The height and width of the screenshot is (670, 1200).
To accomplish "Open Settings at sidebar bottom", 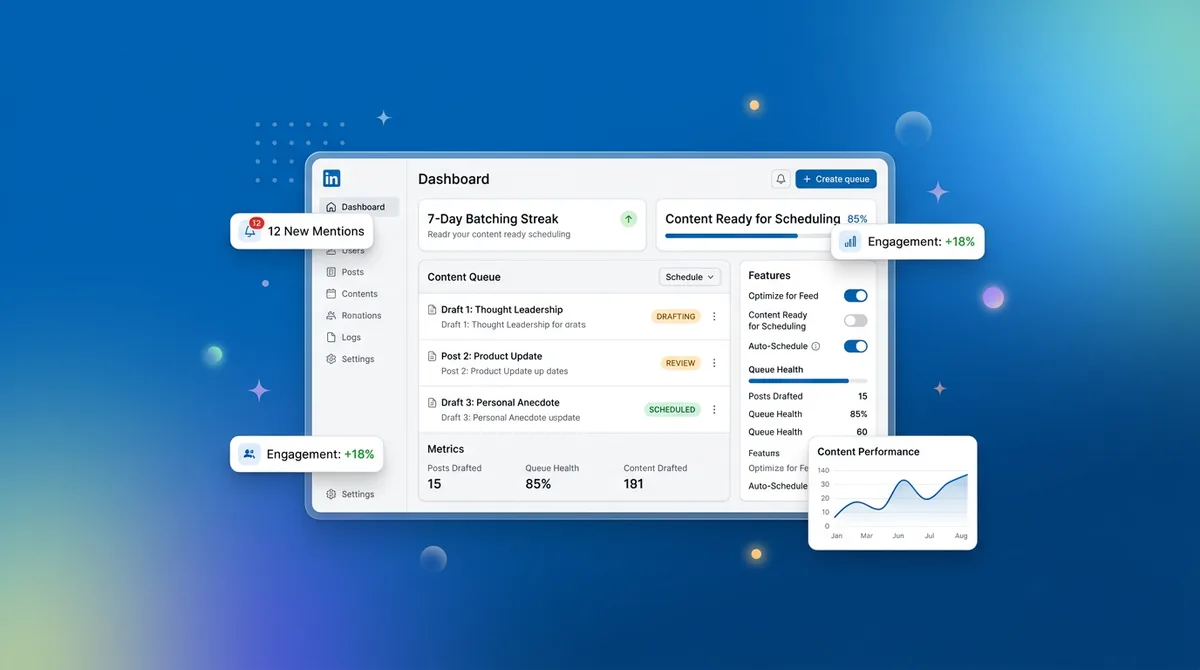I will pyautogui.click(x=357, y=494).
